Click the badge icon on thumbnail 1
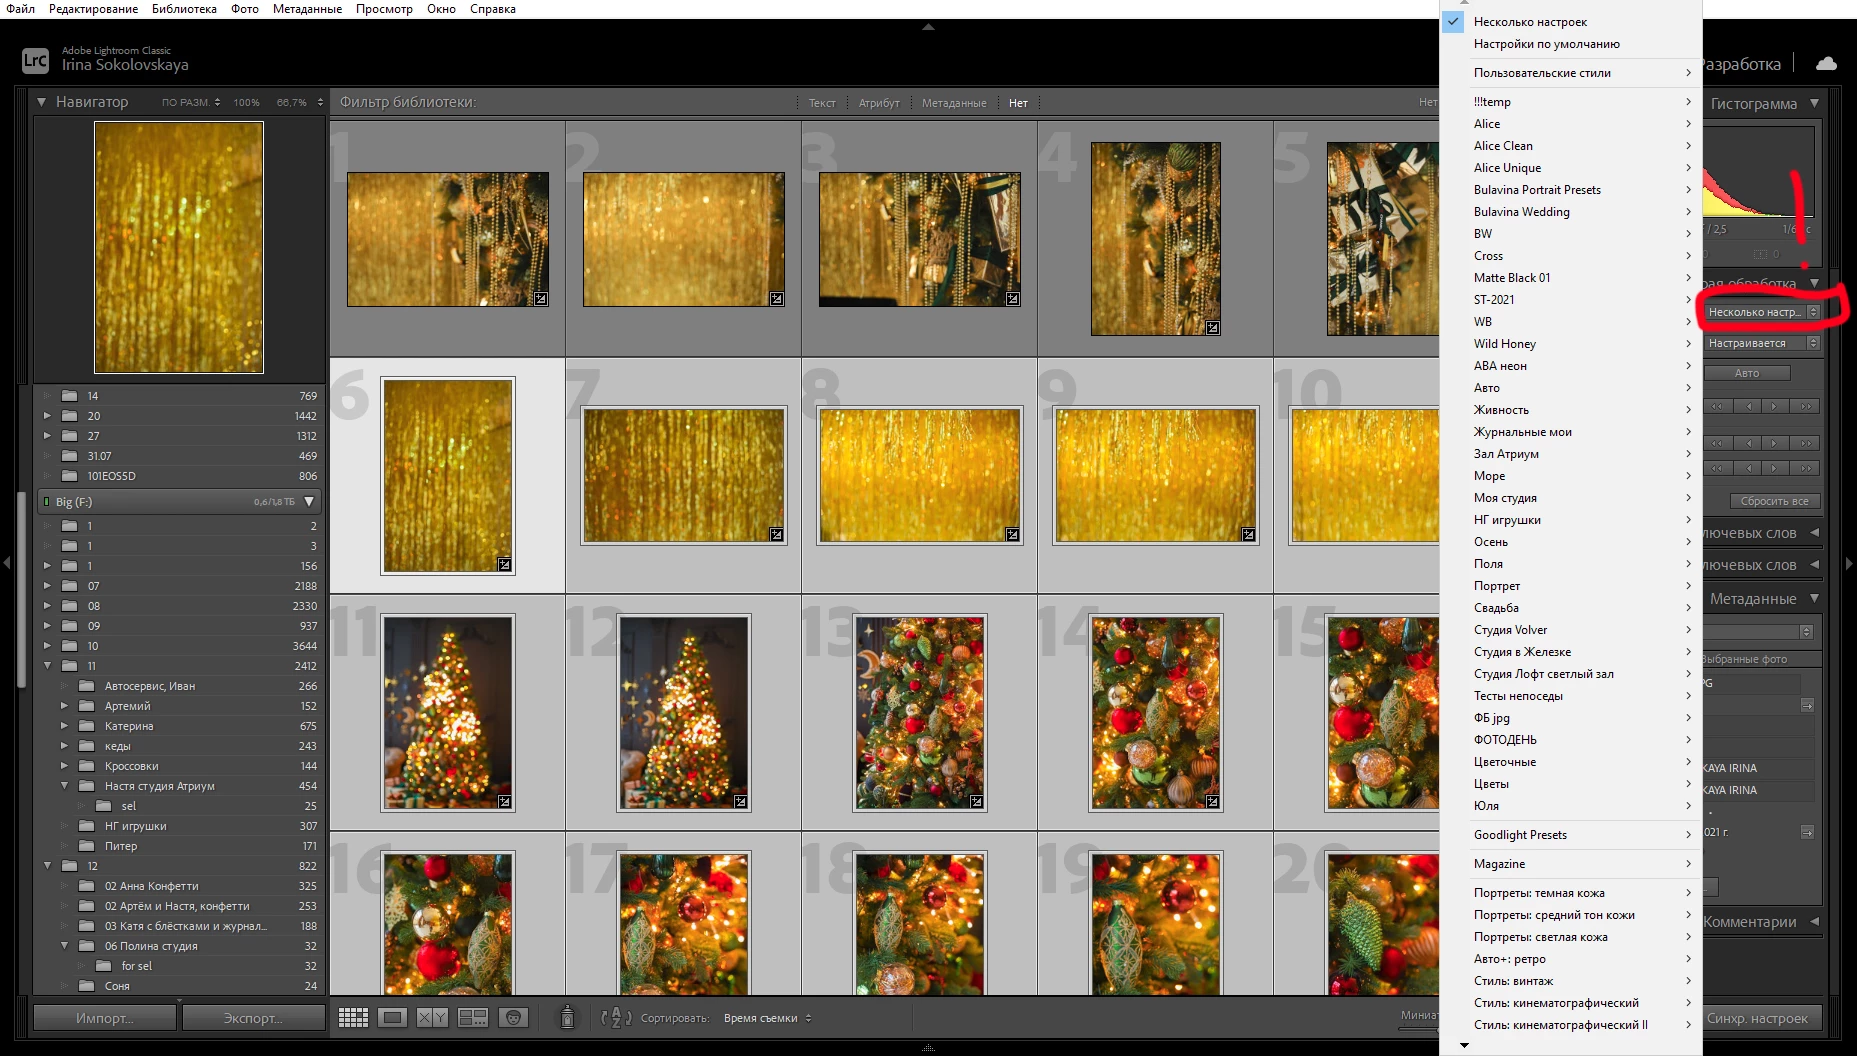Image resolution: width=1857 pixels, height=1056 pixels. 541,299
